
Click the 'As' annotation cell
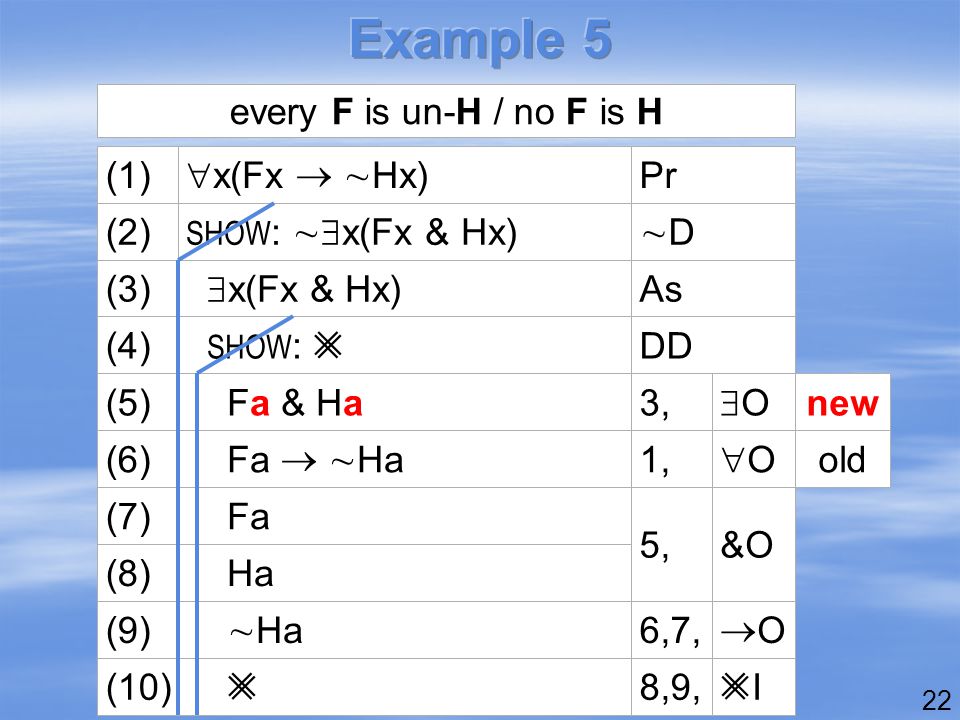(661, 290)
